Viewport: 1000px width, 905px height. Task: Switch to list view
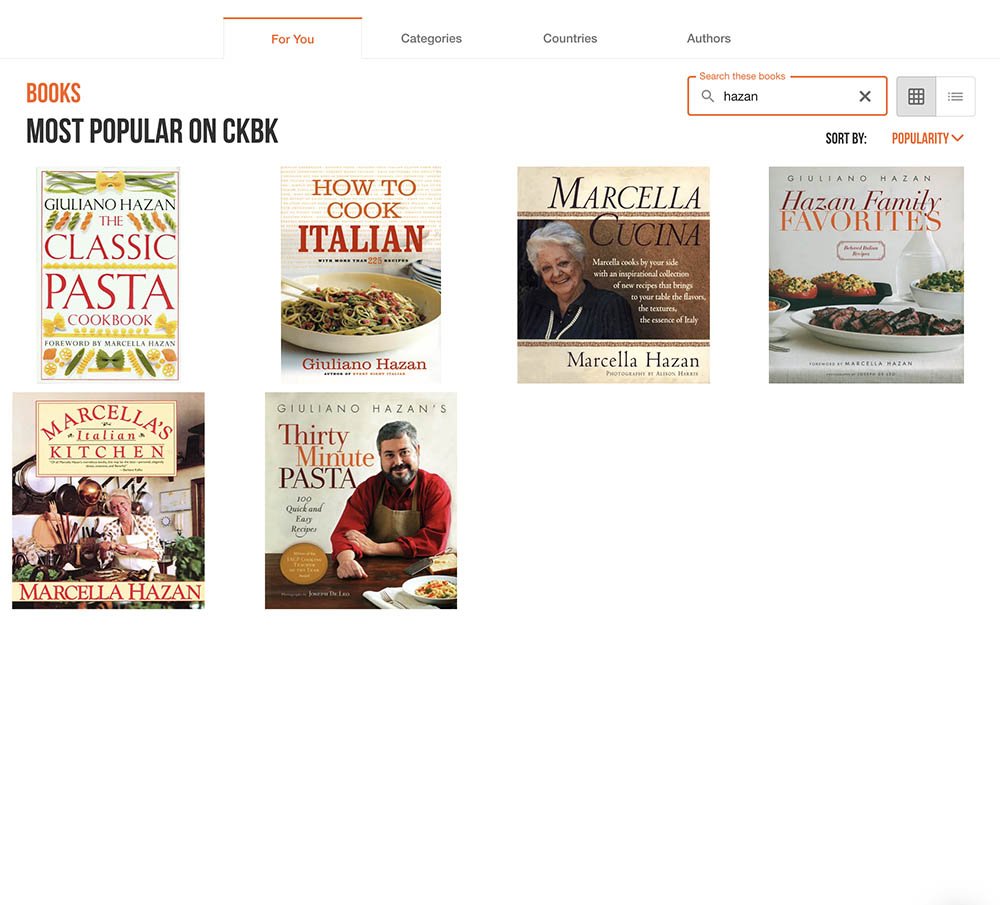[955, 96]
